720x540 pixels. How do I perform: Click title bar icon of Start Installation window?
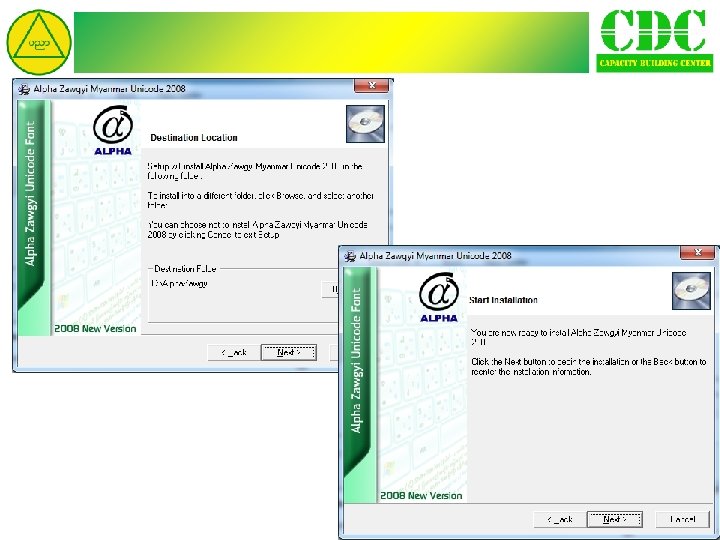coord(350,256)
